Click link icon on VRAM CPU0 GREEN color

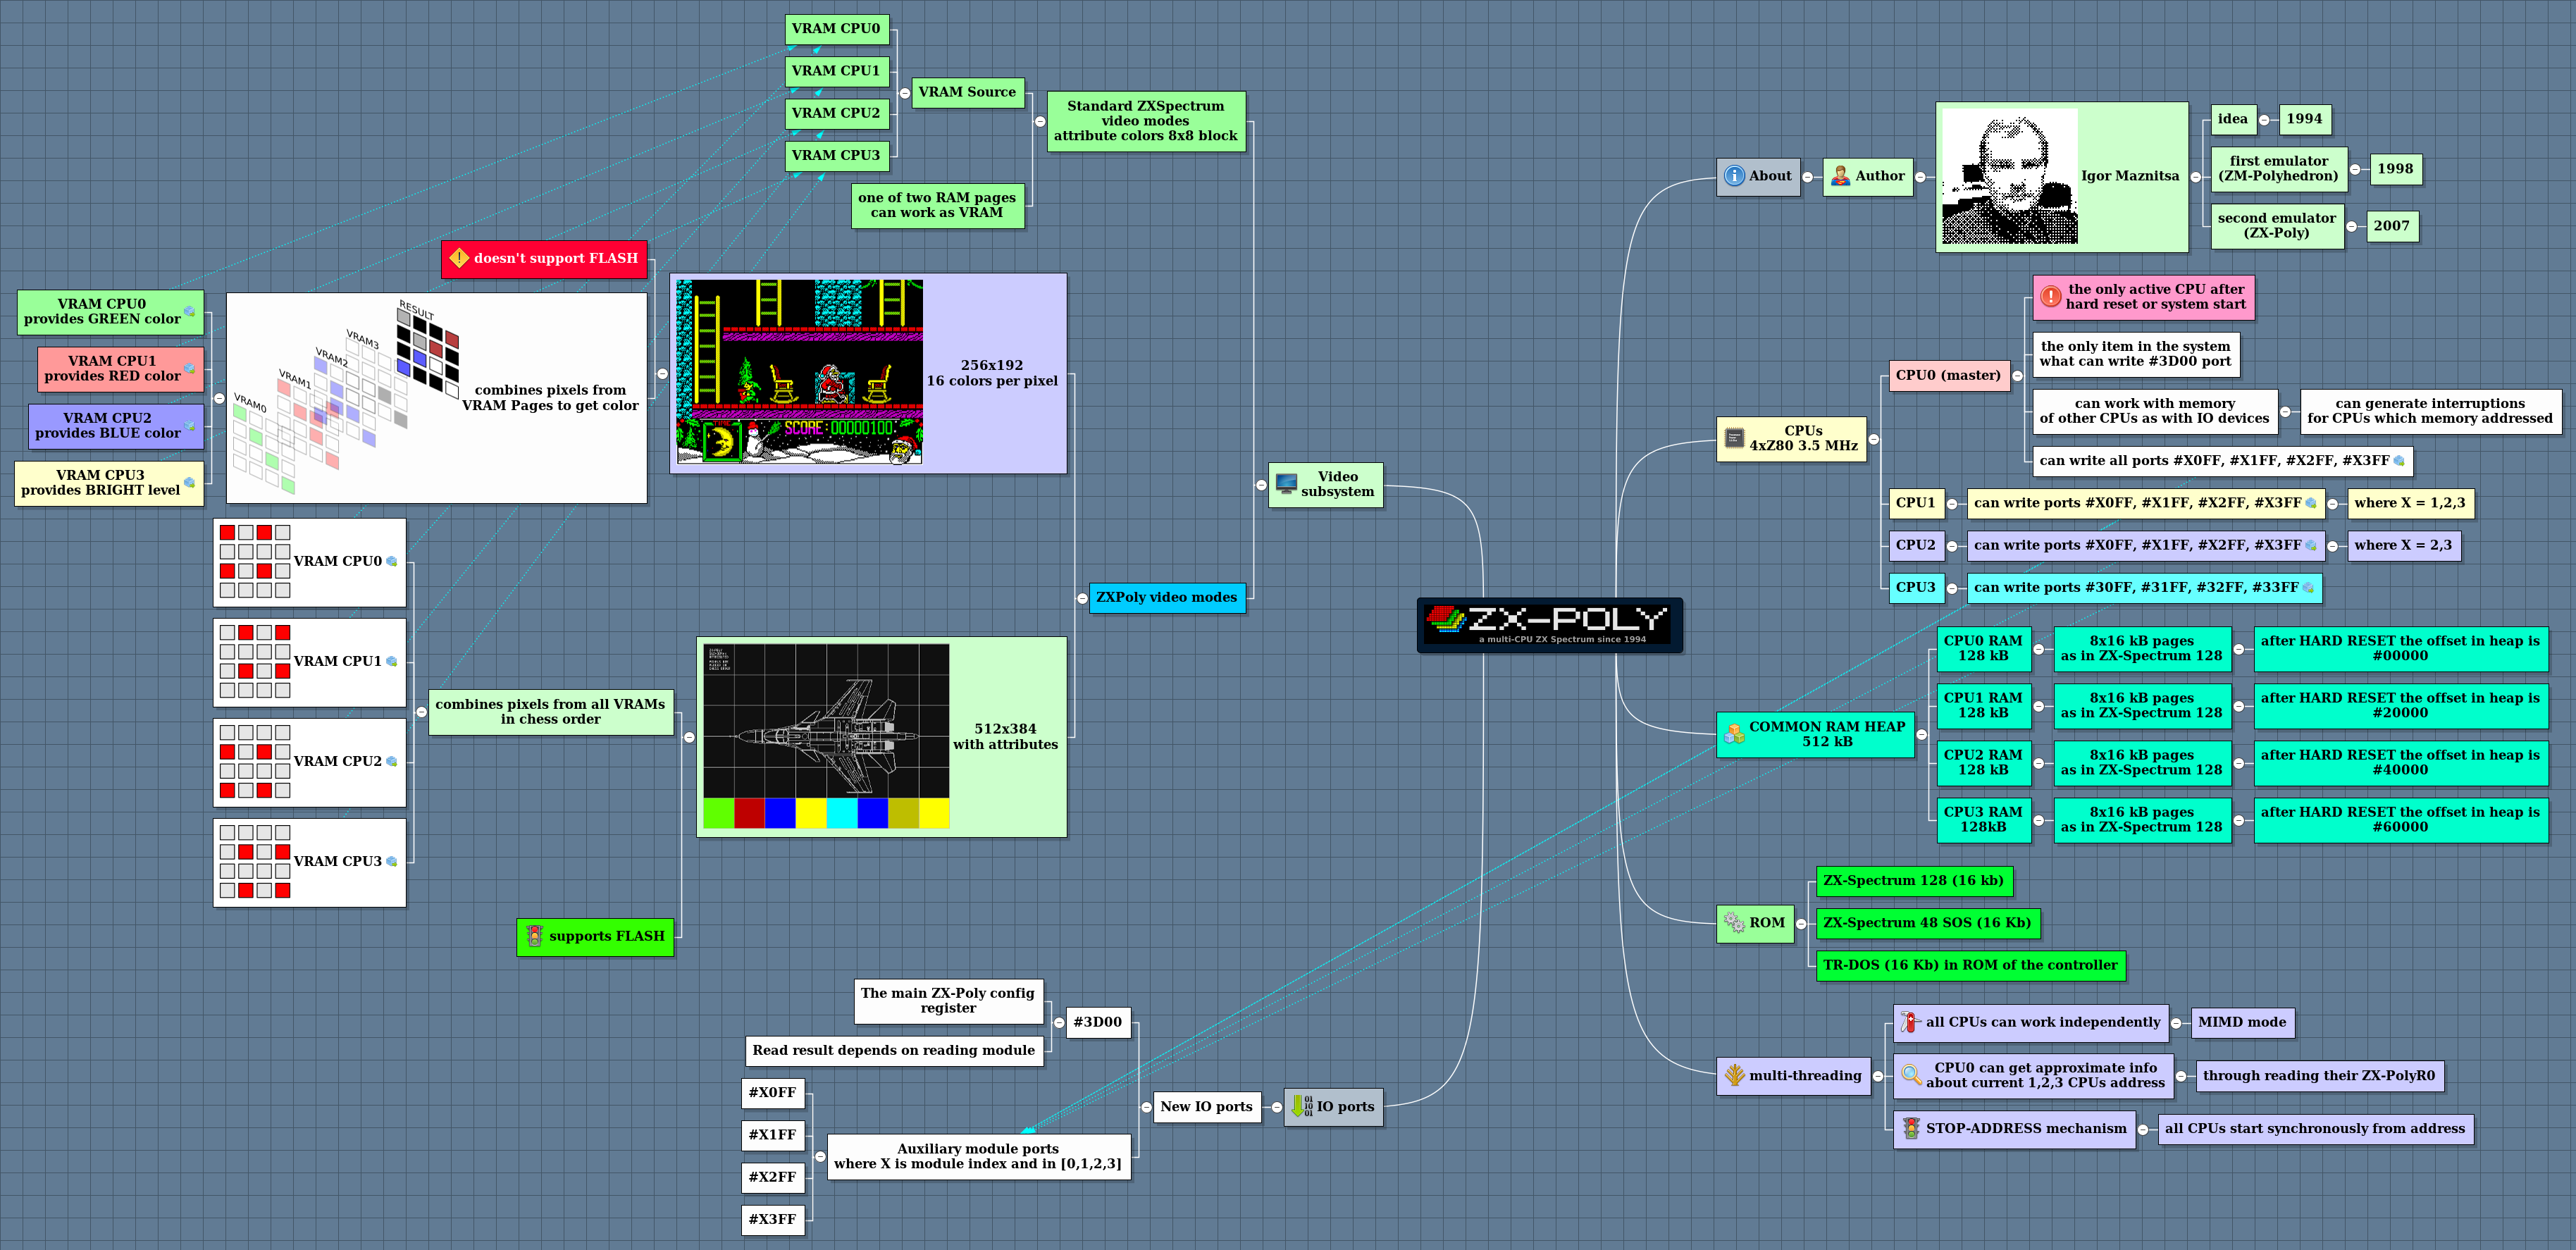point(189,312)
